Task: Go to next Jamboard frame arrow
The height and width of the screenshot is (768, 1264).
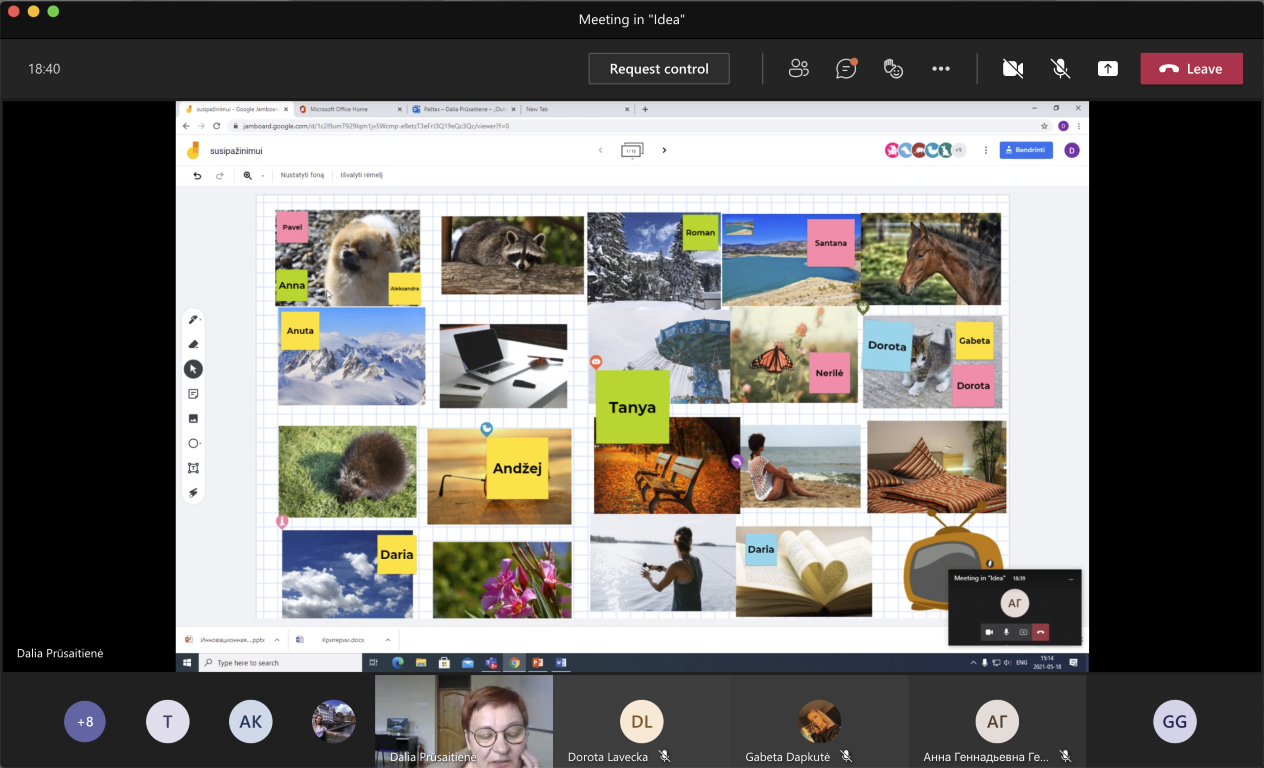Action: (x=664, y=150)
